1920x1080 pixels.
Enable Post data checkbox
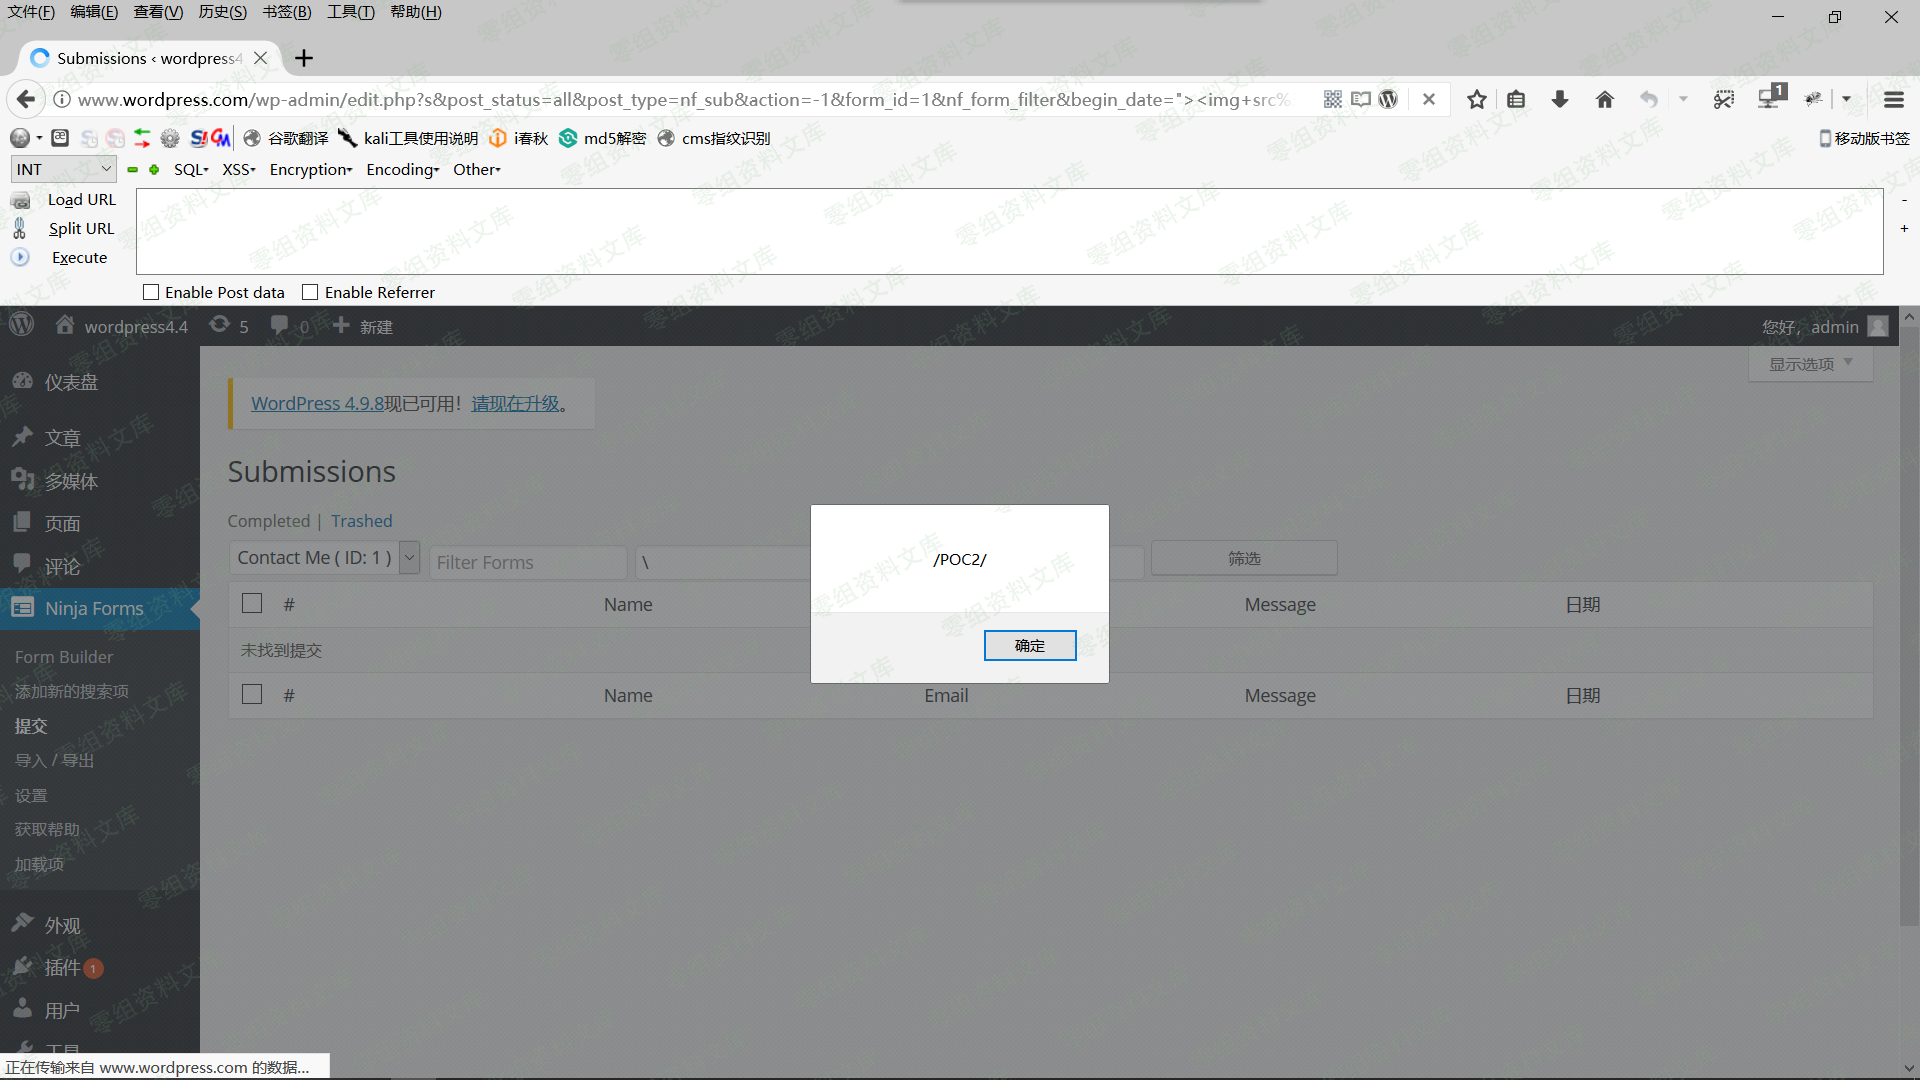pyautogui.click(x=151, y=292)
